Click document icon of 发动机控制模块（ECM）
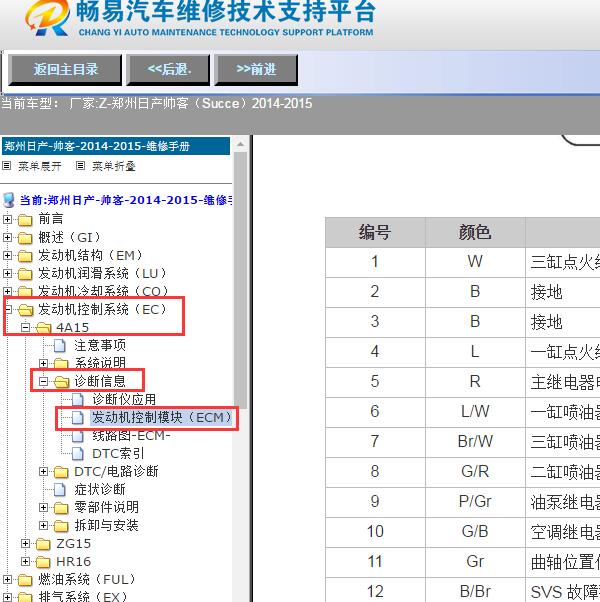600x602 pixels. [x=78, y=418]
